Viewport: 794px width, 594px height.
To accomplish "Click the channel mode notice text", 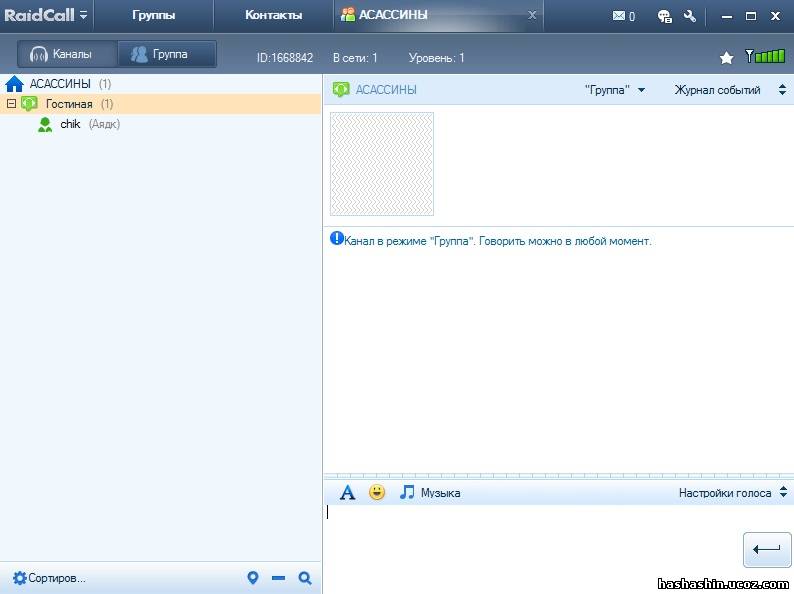I will pos(497,241).
